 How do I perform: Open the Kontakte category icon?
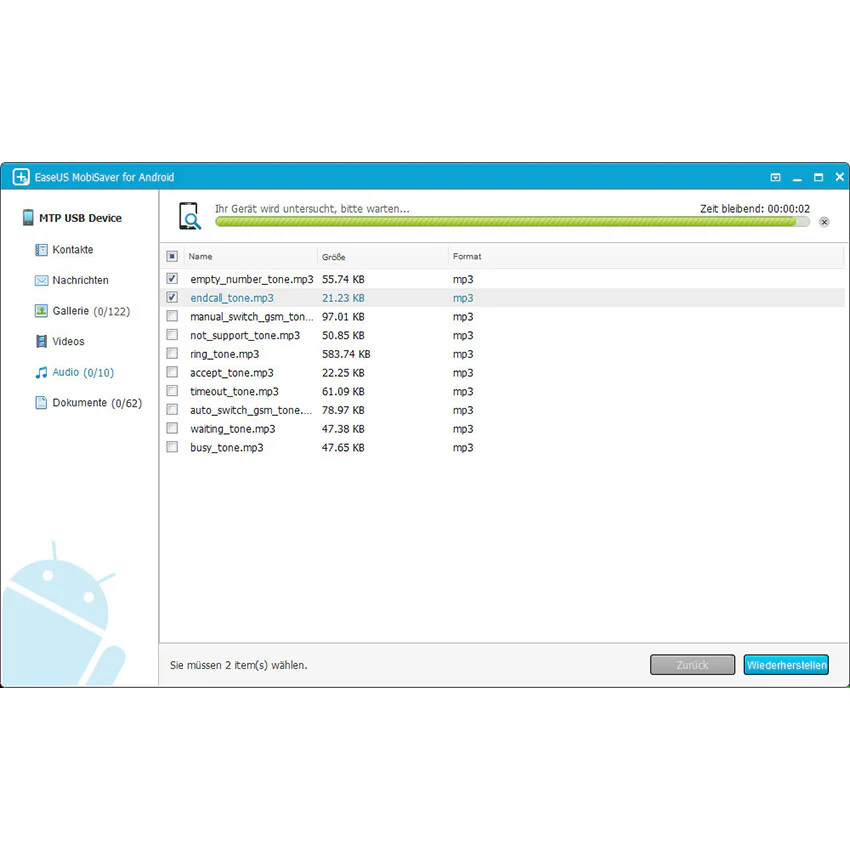pyautogui.click(x=41, y=250)
